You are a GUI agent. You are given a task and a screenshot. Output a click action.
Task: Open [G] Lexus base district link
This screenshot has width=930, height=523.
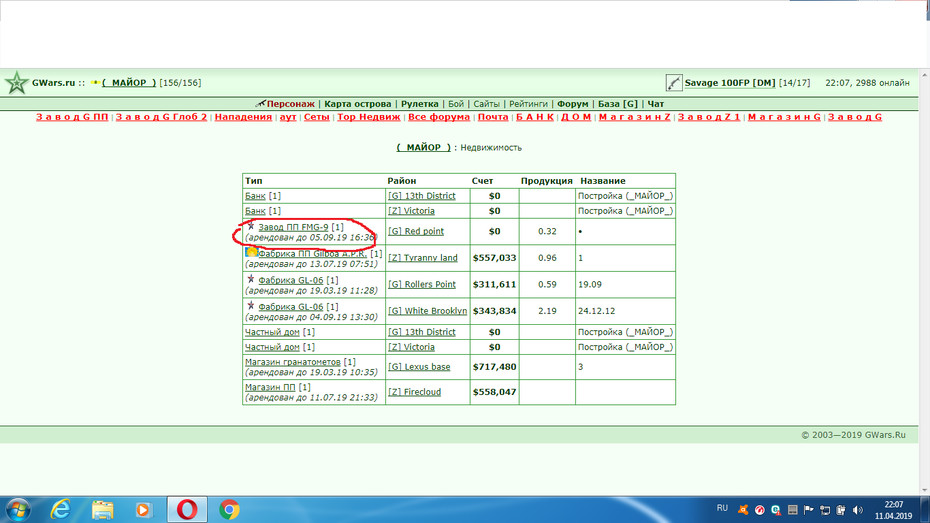coord(419,367)
